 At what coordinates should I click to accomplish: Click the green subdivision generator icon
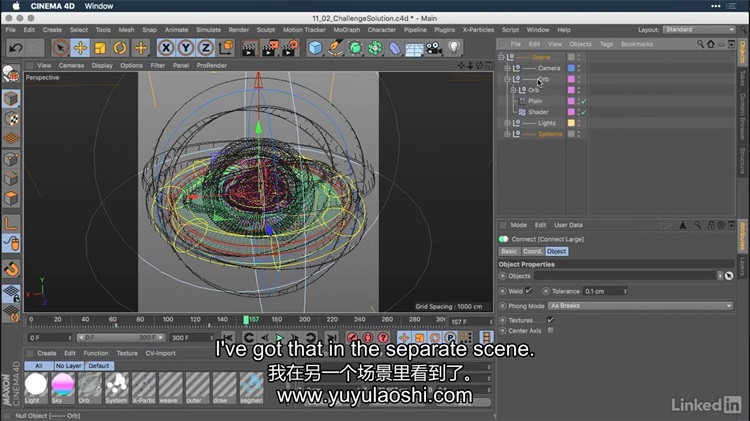click(355, 48)
